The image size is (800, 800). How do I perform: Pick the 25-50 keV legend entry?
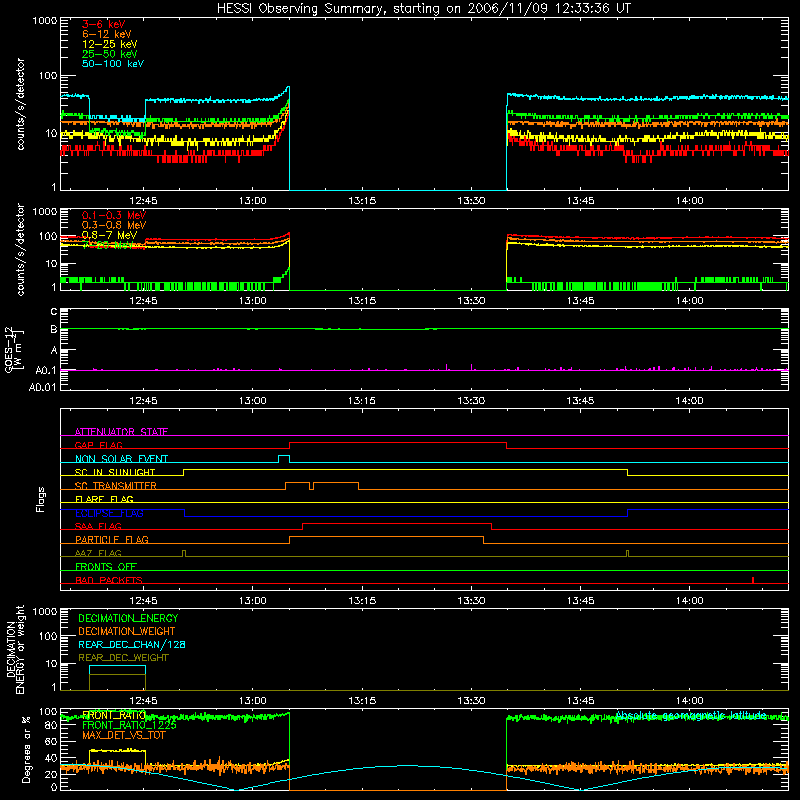point(110,54)
